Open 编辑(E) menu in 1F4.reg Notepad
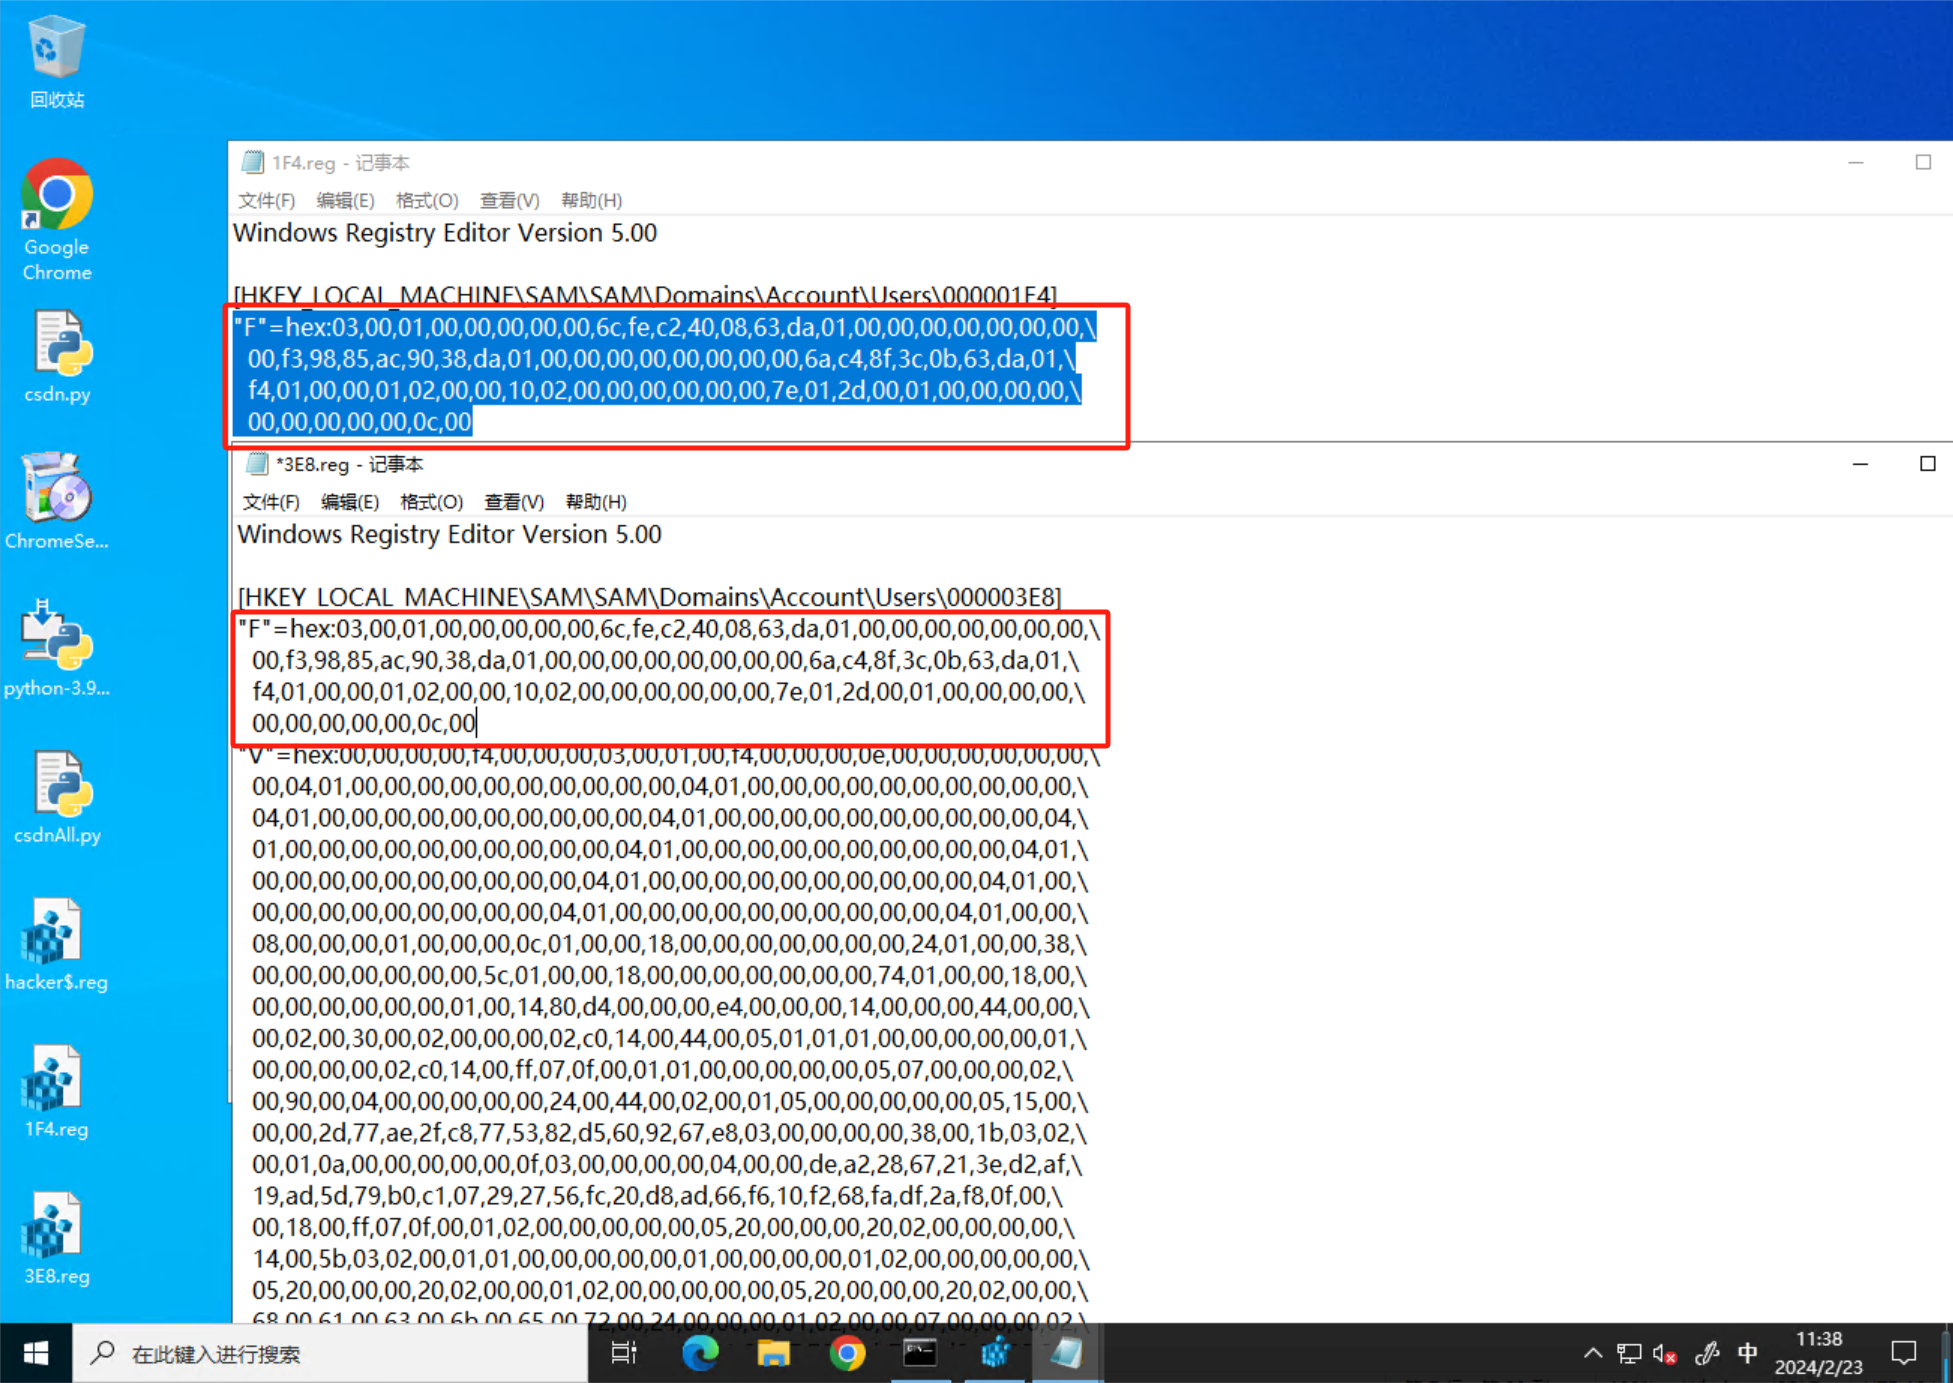The image size is (1953, 1383). click(345, 200)
